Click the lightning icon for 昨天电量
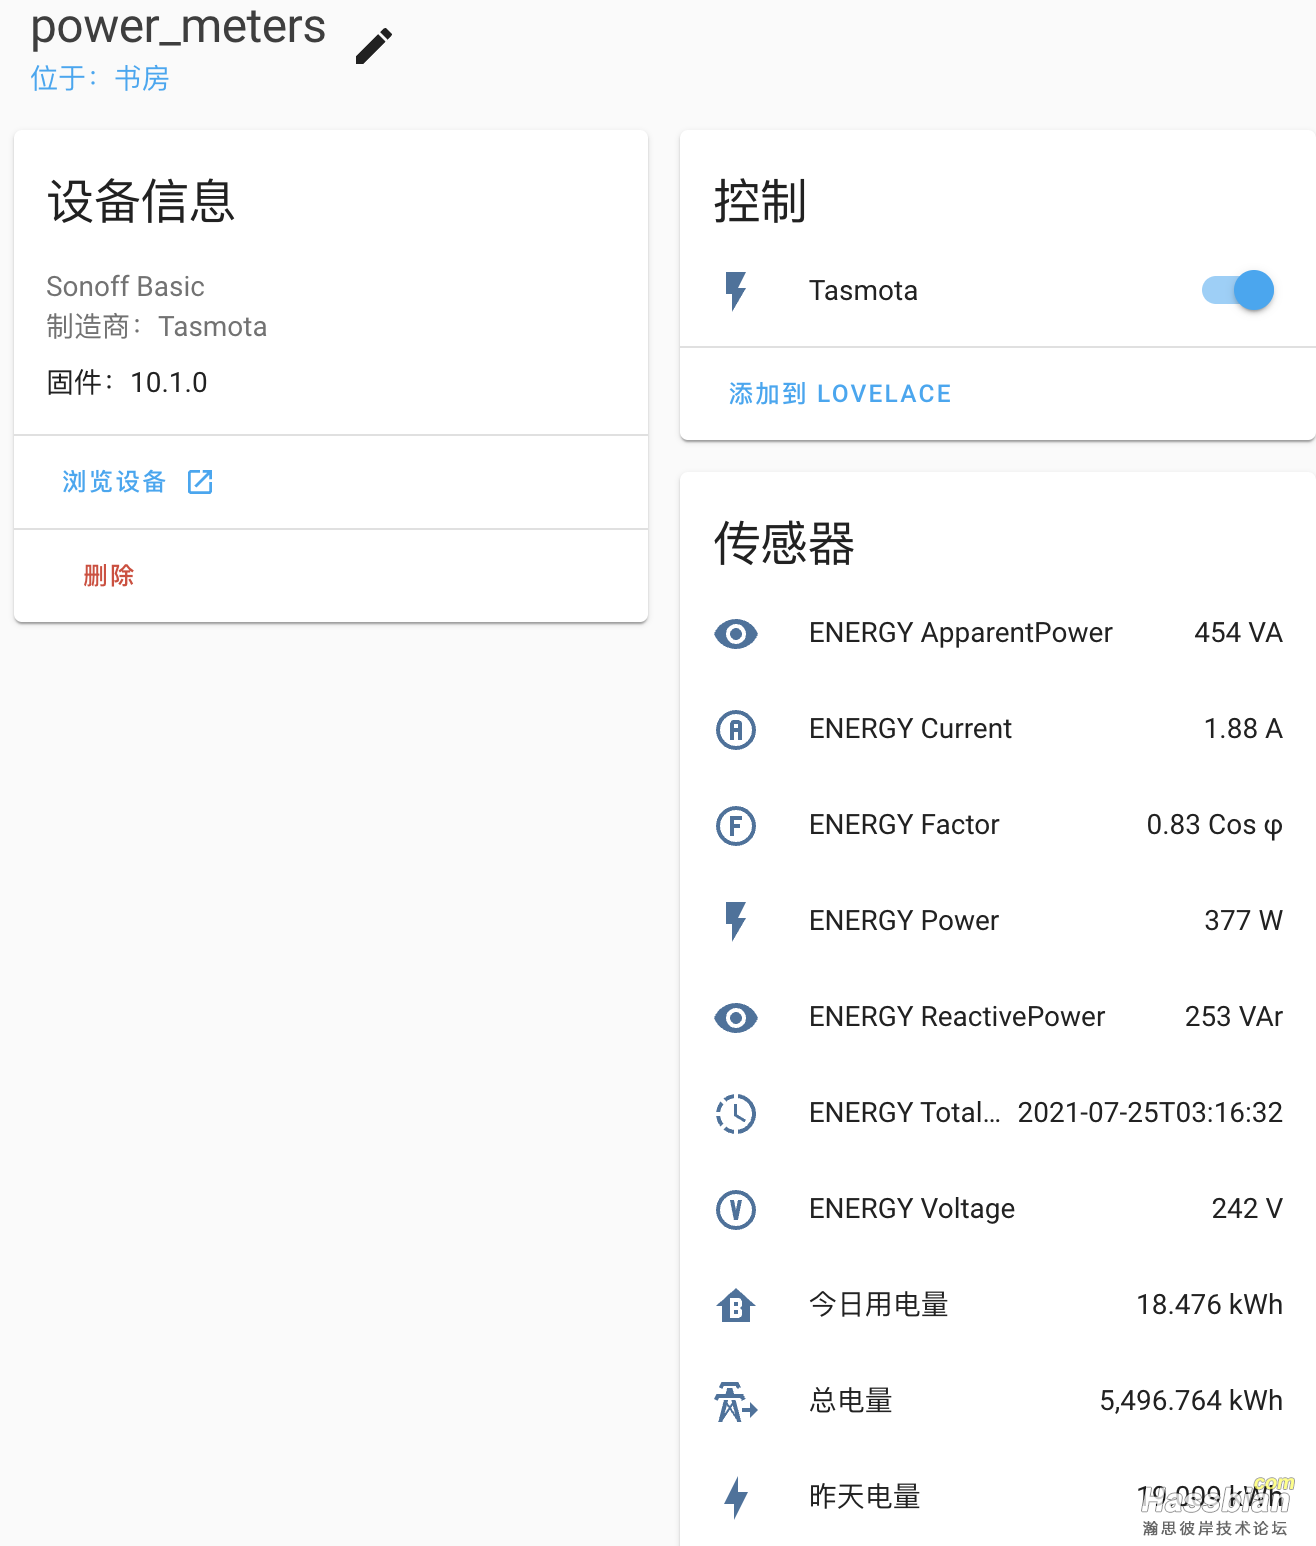The height and width of the screenshot is (1546, 1316). pos(736,1497)
